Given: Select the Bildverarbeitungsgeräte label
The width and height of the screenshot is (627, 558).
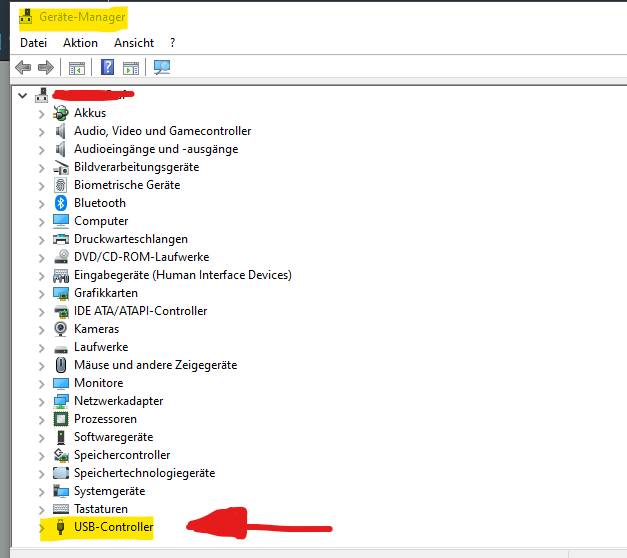Looking at the screenshot, I should [136, 167].
